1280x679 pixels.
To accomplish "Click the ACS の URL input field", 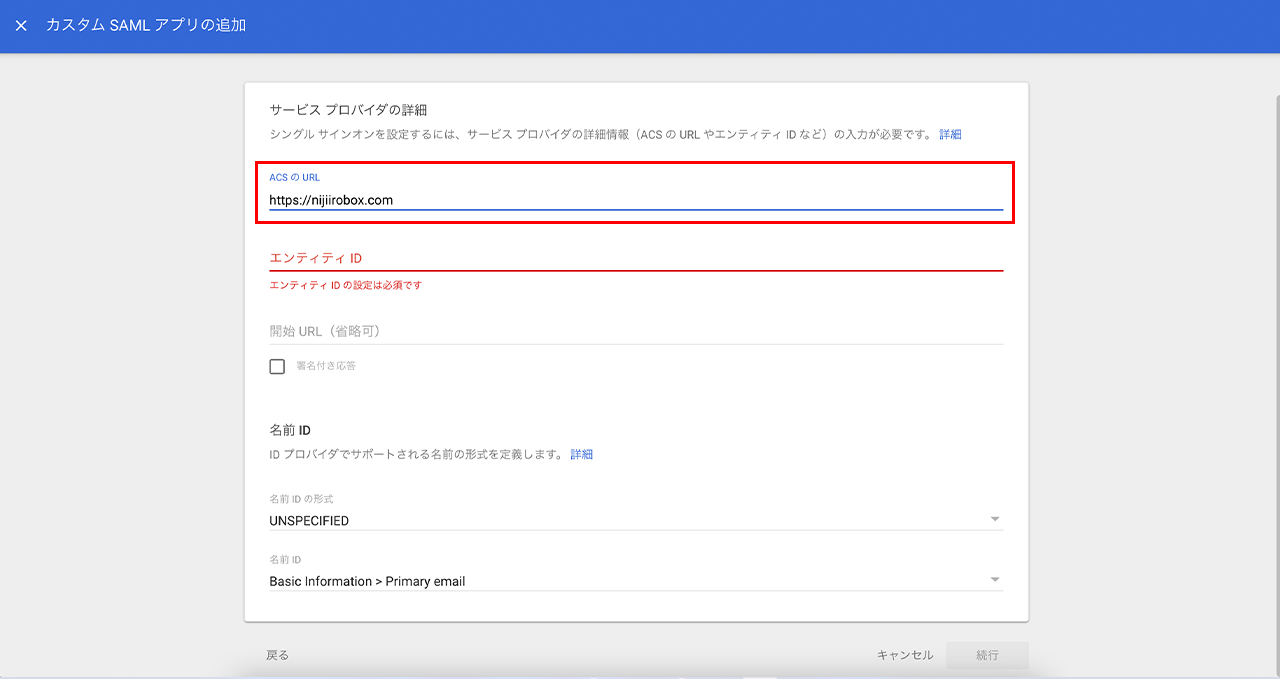I will pyautogui.click(x=635, y=200).
